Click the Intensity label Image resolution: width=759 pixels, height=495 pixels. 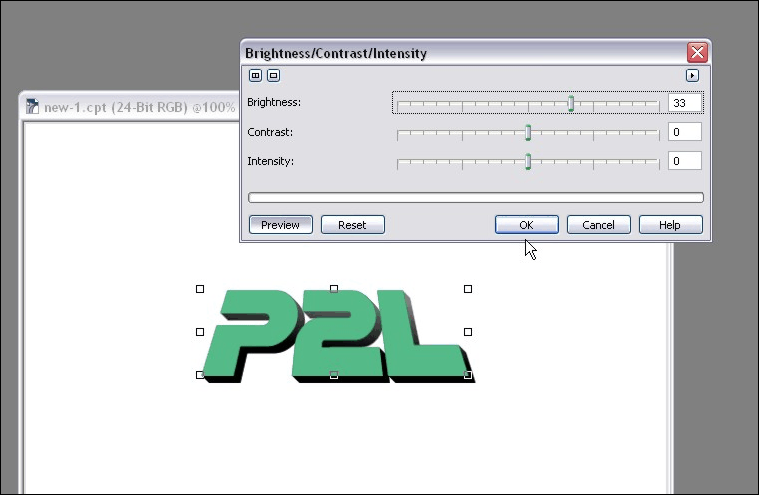(271, 161)
